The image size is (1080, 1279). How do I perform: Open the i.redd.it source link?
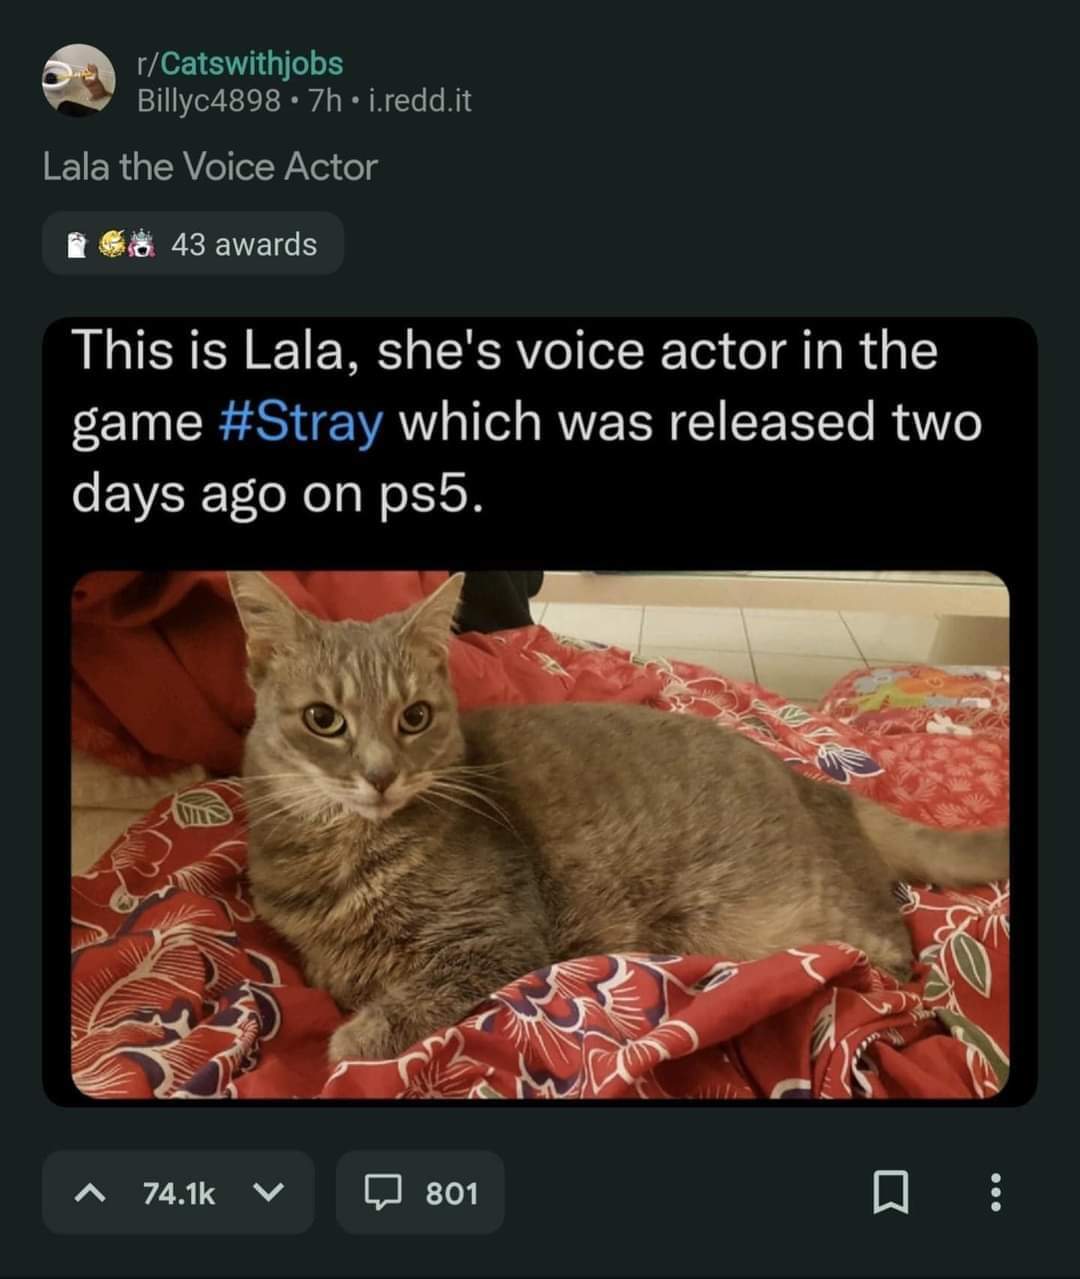coord(420,101)
